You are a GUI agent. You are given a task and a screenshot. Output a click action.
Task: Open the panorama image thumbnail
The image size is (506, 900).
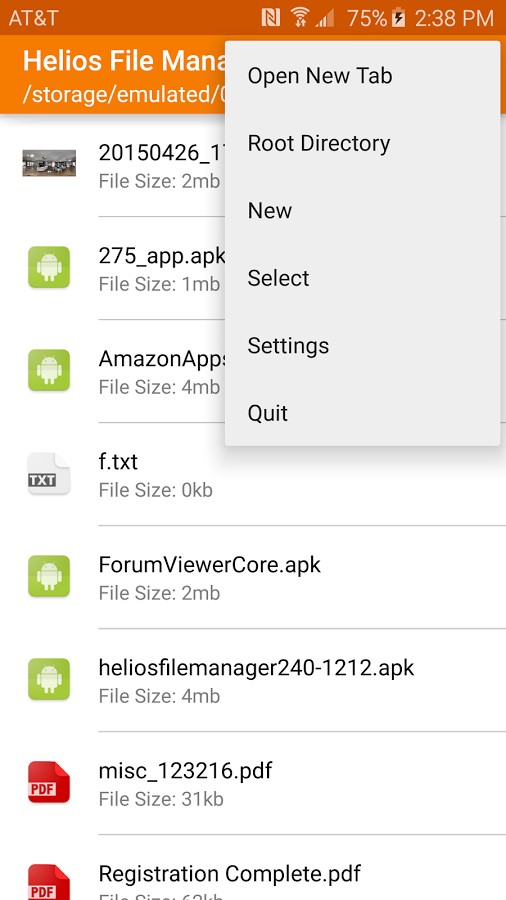49,163
